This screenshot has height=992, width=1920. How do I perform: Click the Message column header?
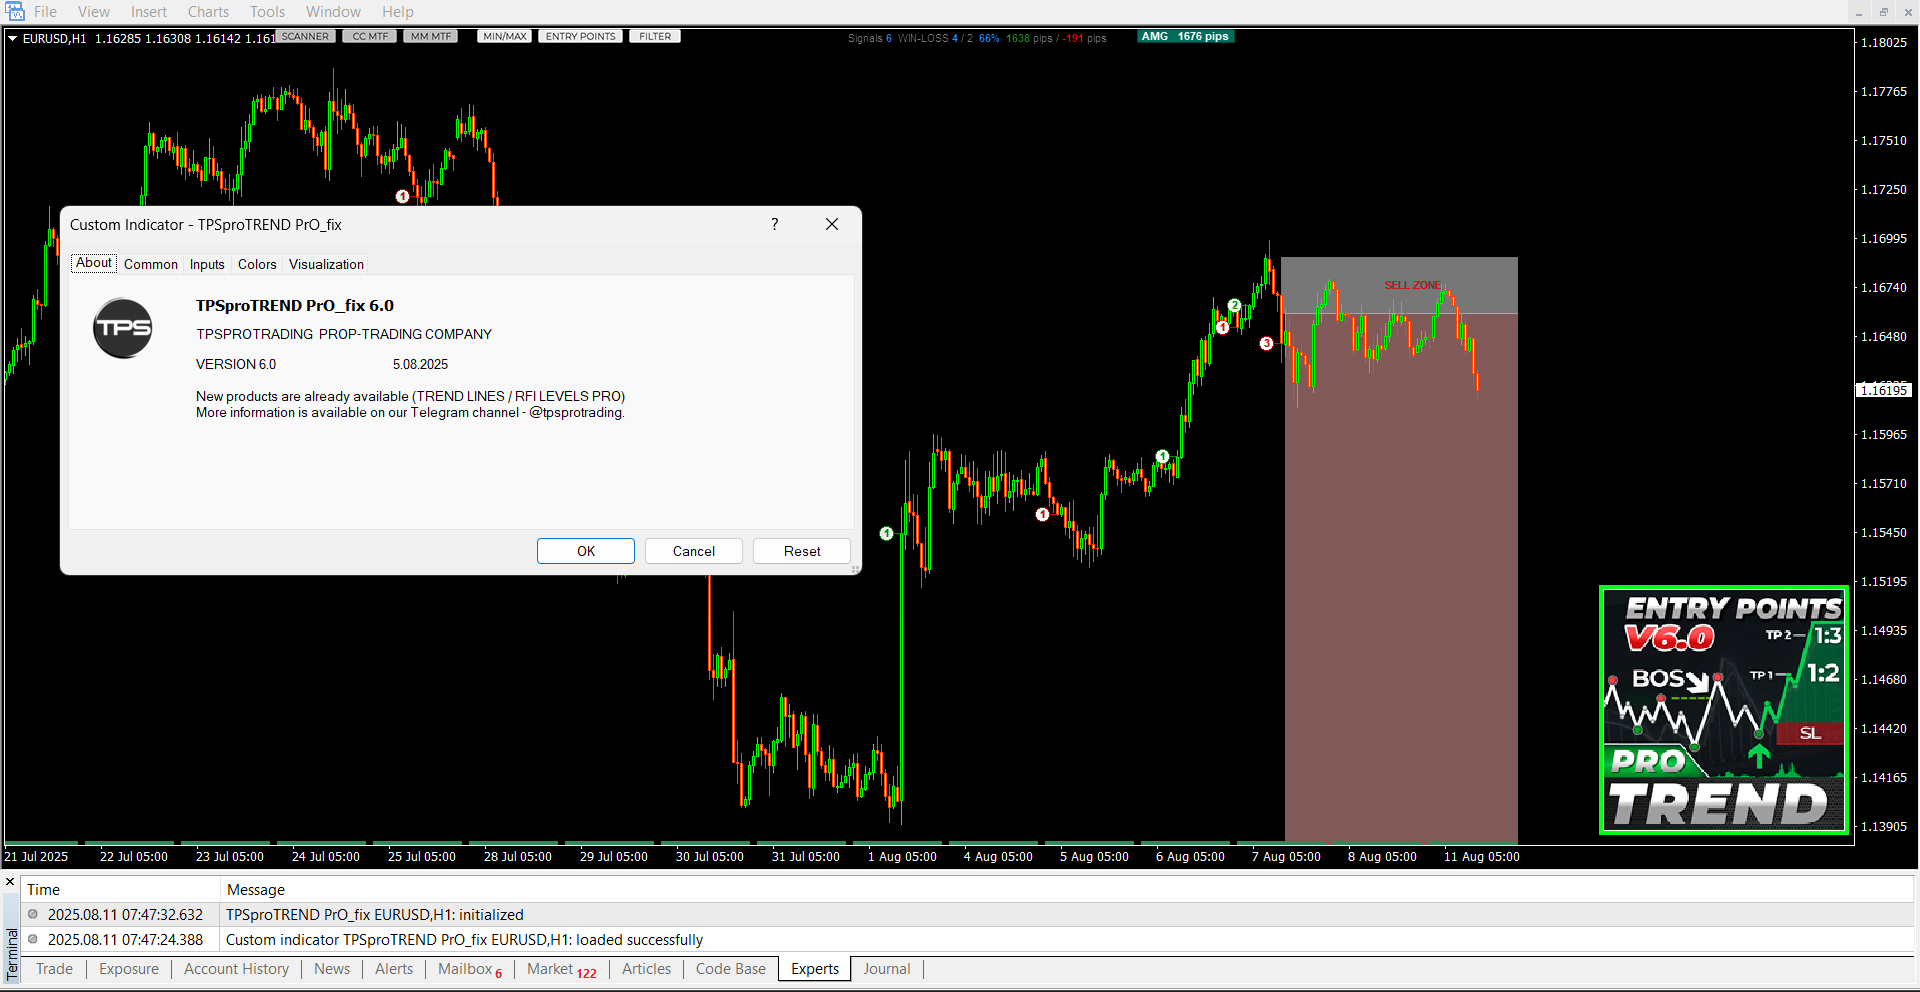1066,889
